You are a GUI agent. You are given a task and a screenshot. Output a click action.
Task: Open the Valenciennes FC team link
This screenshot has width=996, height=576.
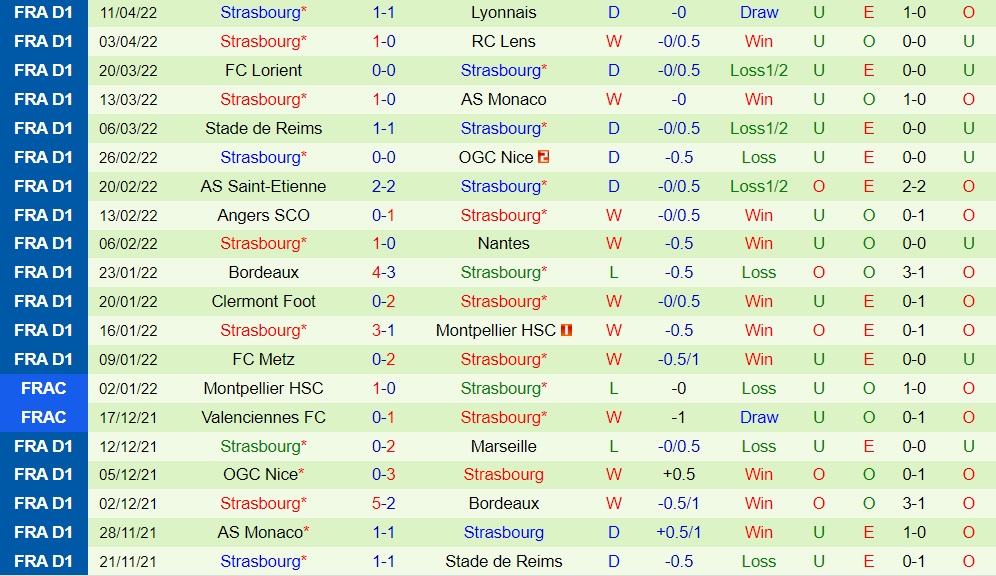click(263, 418)
